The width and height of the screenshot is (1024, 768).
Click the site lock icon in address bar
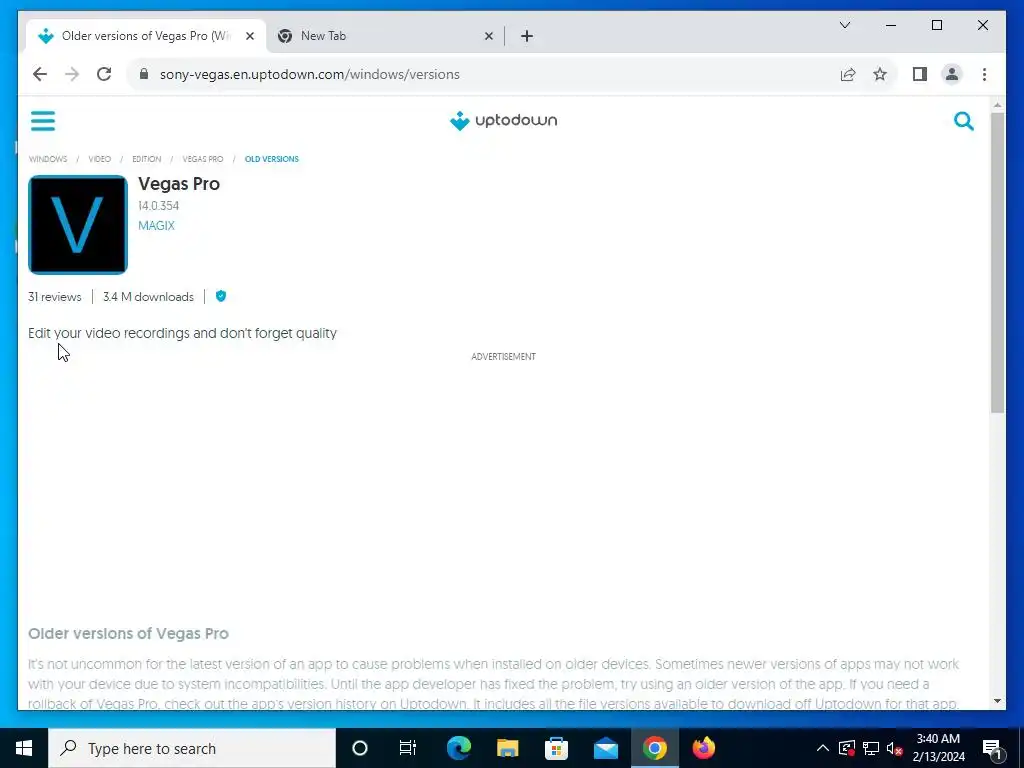144,74
